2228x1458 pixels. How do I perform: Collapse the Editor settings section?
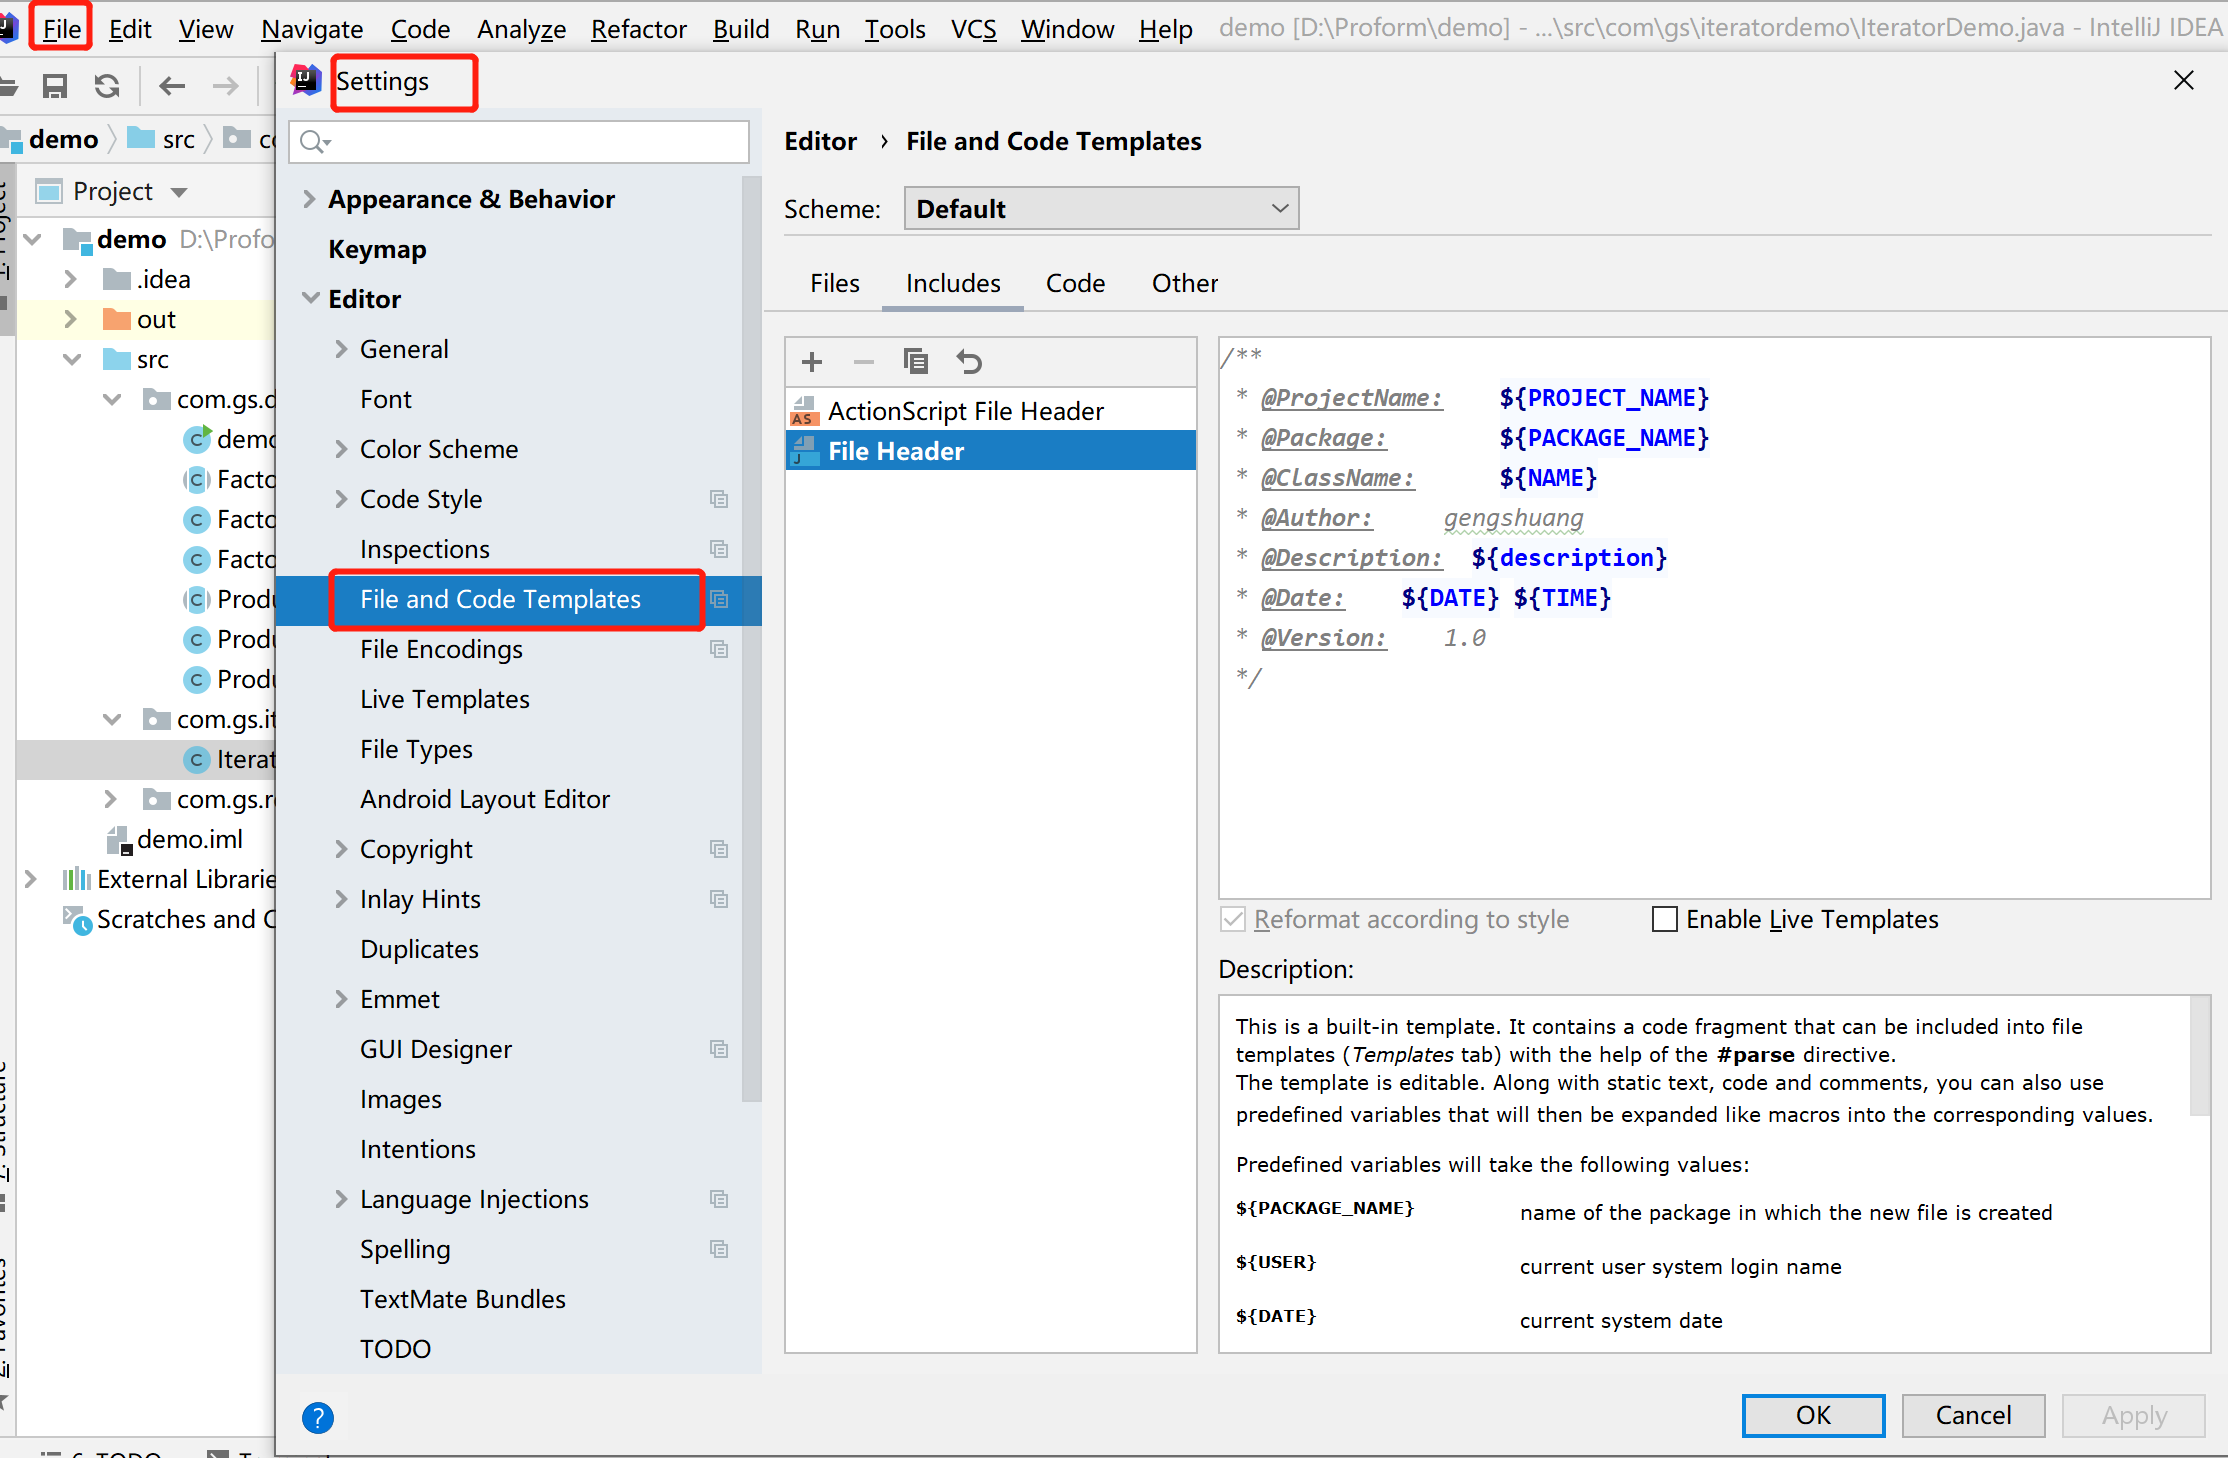[311, 299]
